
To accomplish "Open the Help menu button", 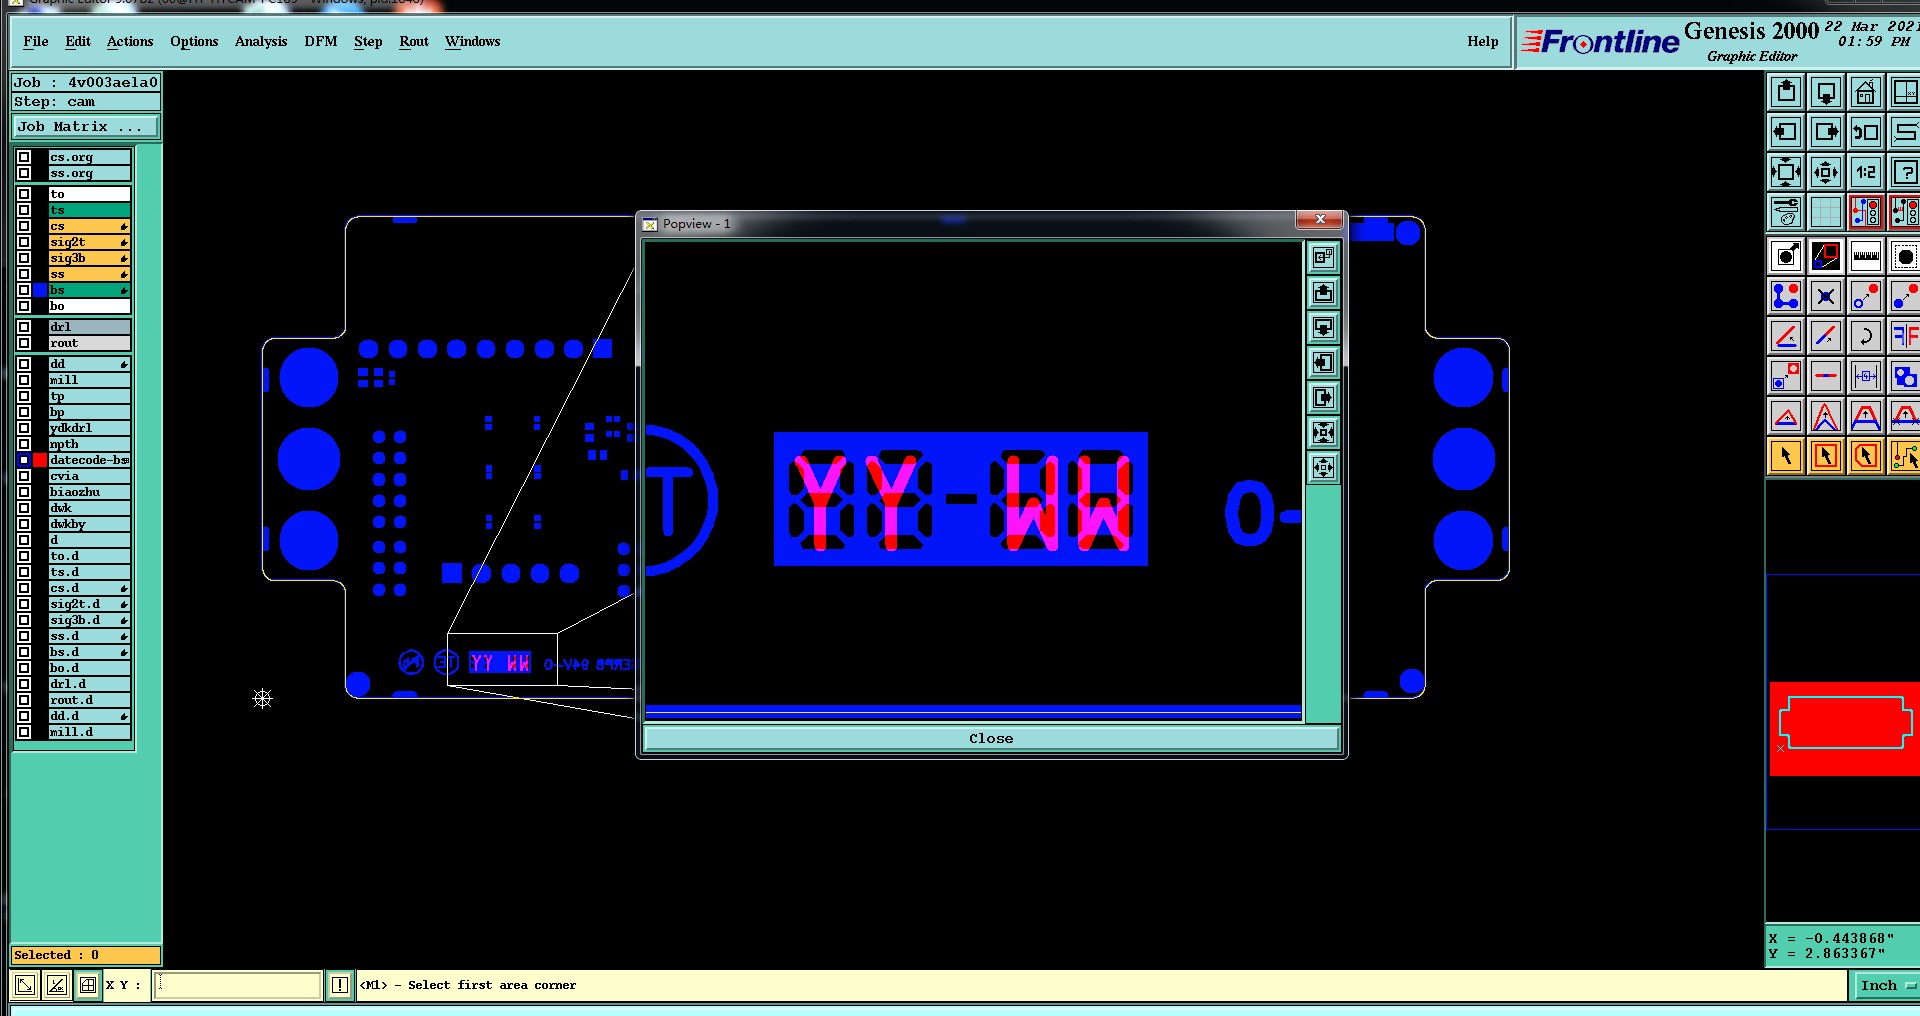I will click(1483, 41).
